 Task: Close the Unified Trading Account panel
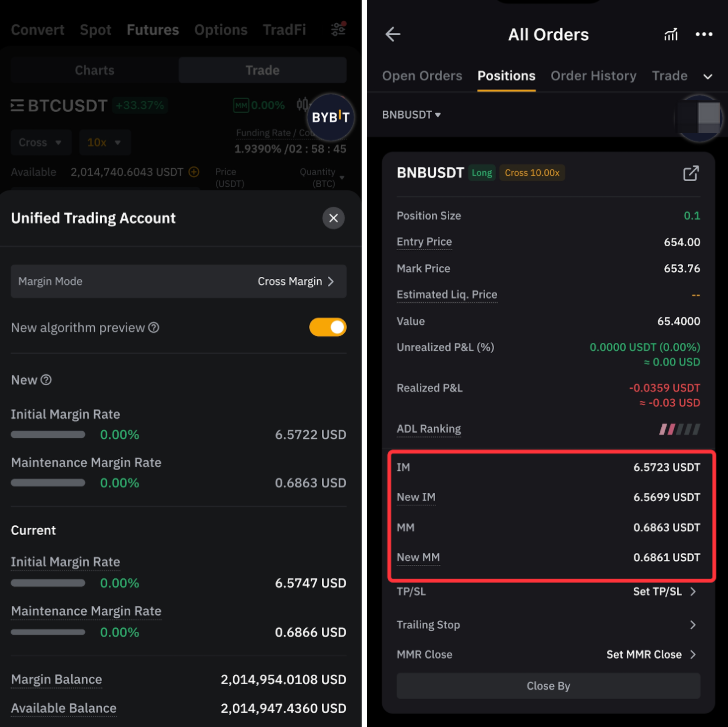(x=334, y=218)
